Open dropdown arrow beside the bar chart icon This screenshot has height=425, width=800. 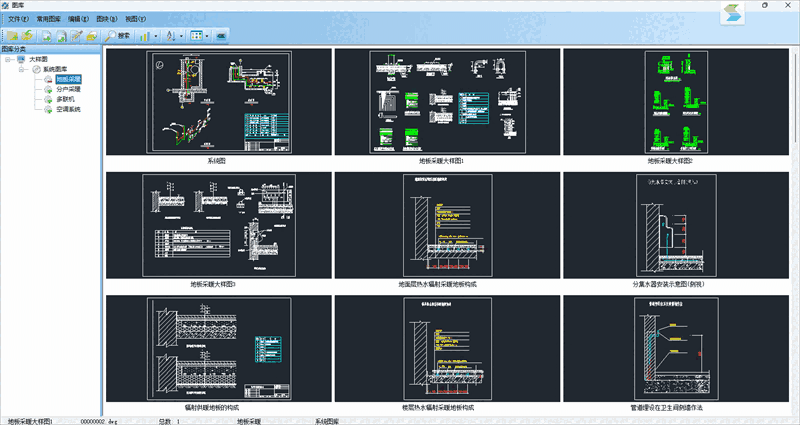click(x=156, y=36)
